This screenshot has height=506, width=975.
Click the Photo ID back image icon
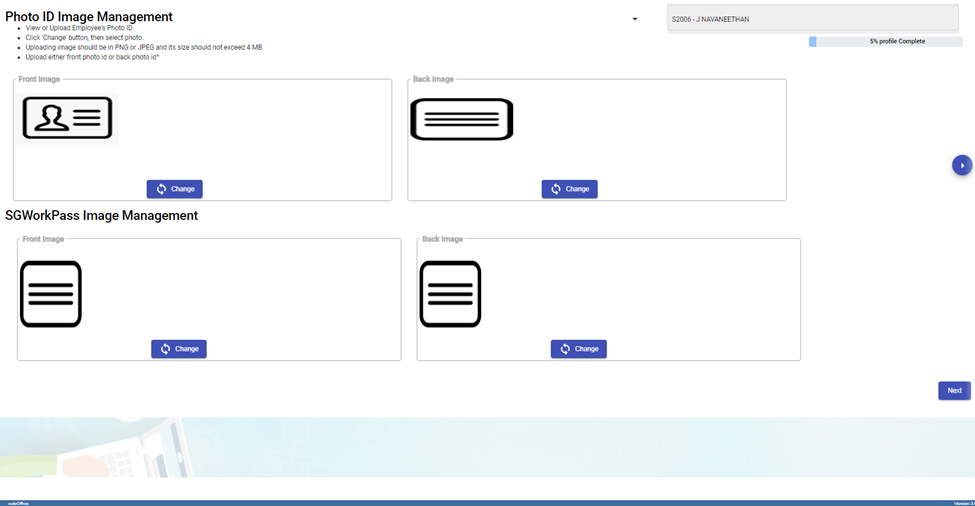[462, 119]
